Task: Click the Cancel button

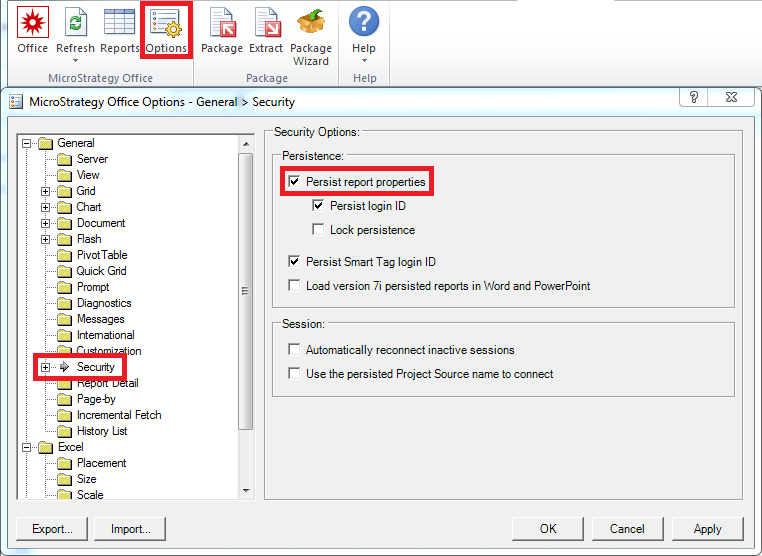Action: [627, 529]
